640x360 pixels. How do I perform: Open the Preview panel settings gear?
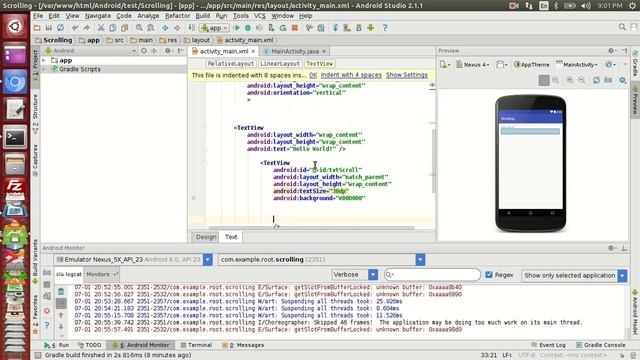point(611,51)
